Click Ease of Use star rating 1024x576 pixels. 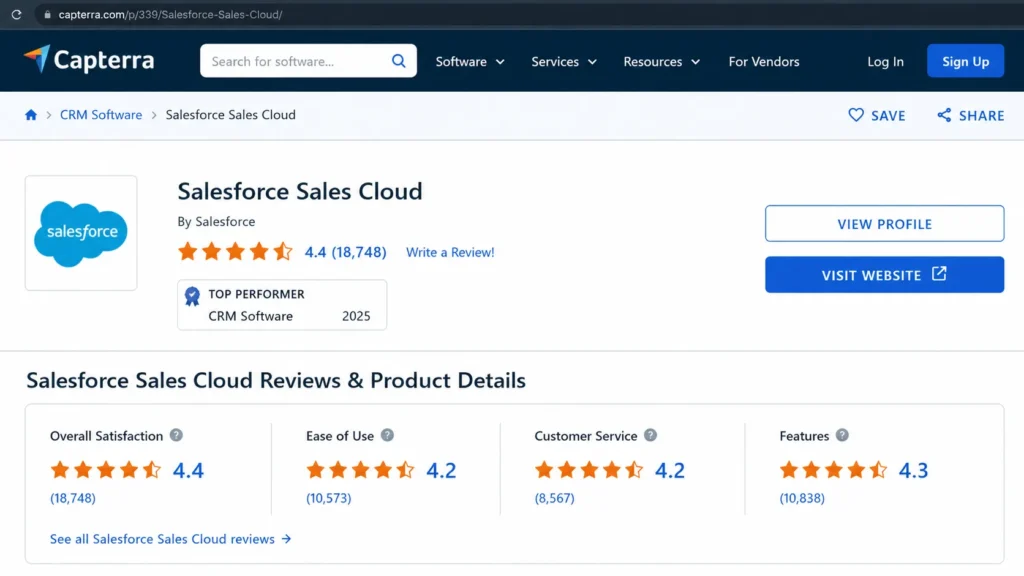pos(360,470)
